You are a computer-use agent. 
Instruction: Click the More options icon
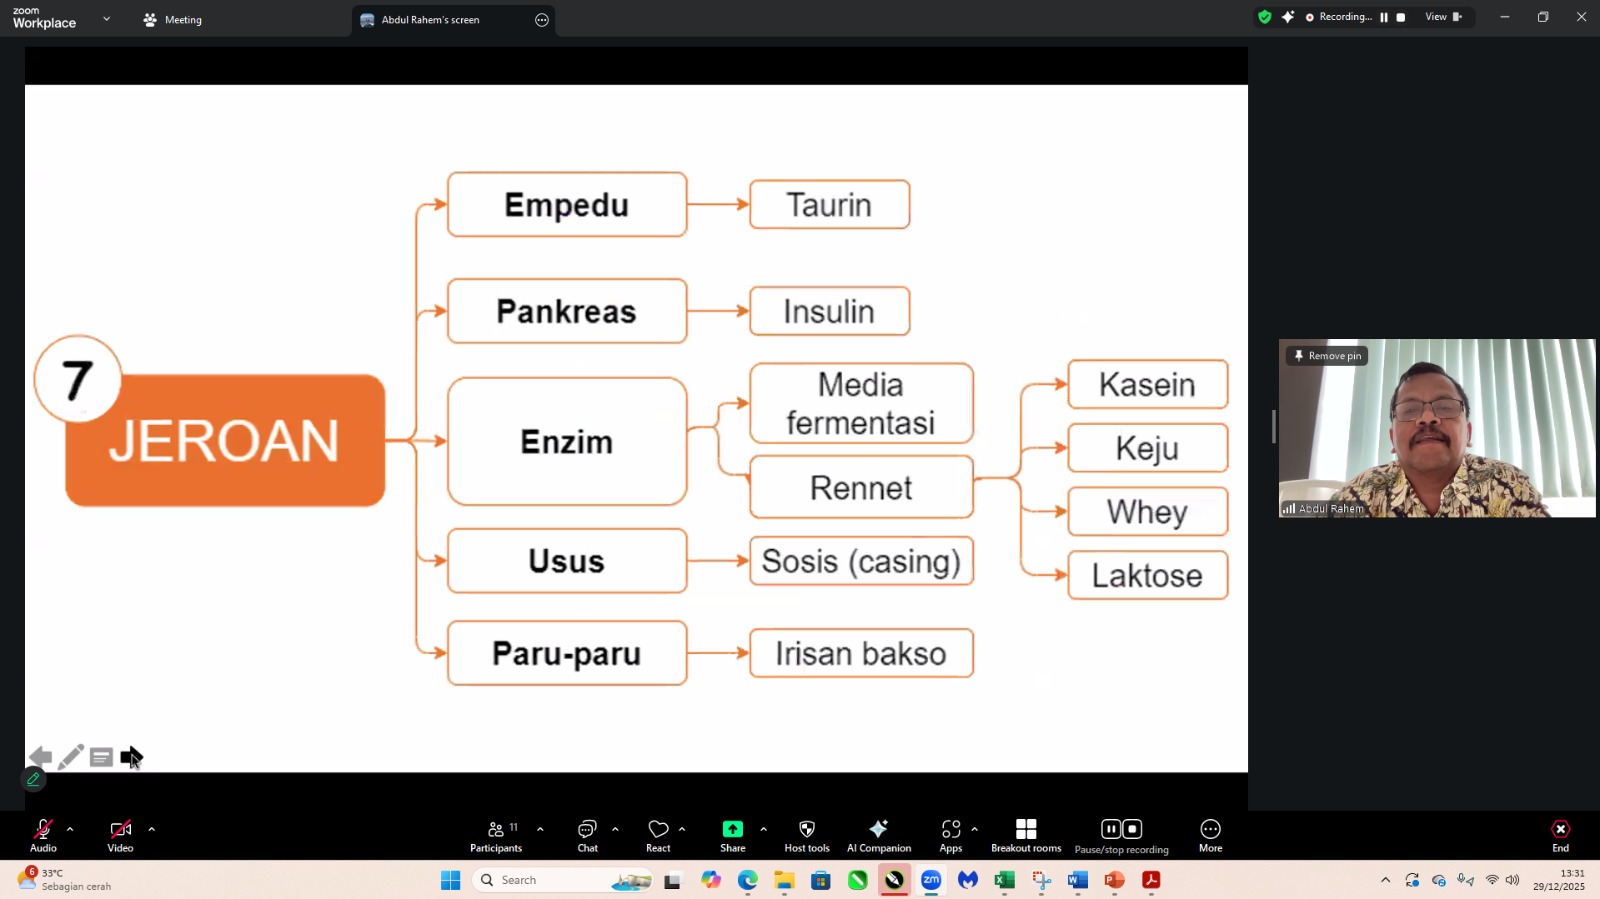pyautogui.click(x=1210, y=830)
